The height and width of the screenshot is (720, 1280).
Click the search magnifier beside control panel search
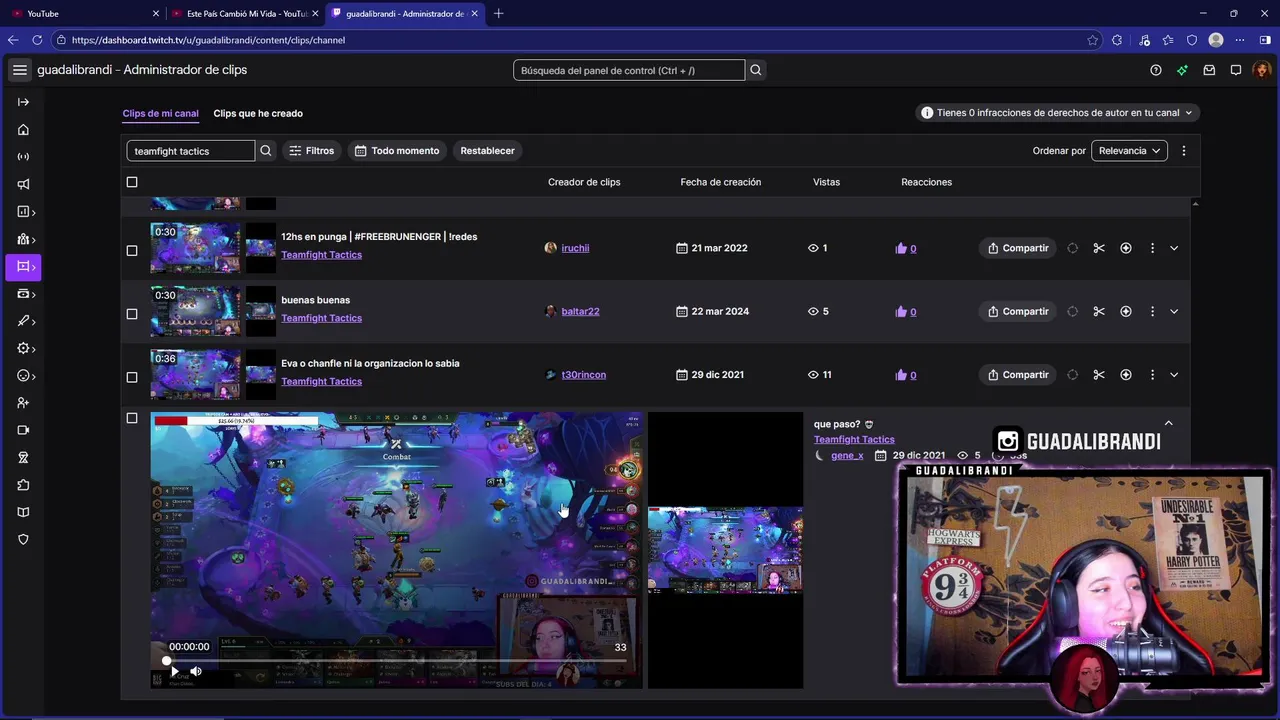click(x=756, y=70)
